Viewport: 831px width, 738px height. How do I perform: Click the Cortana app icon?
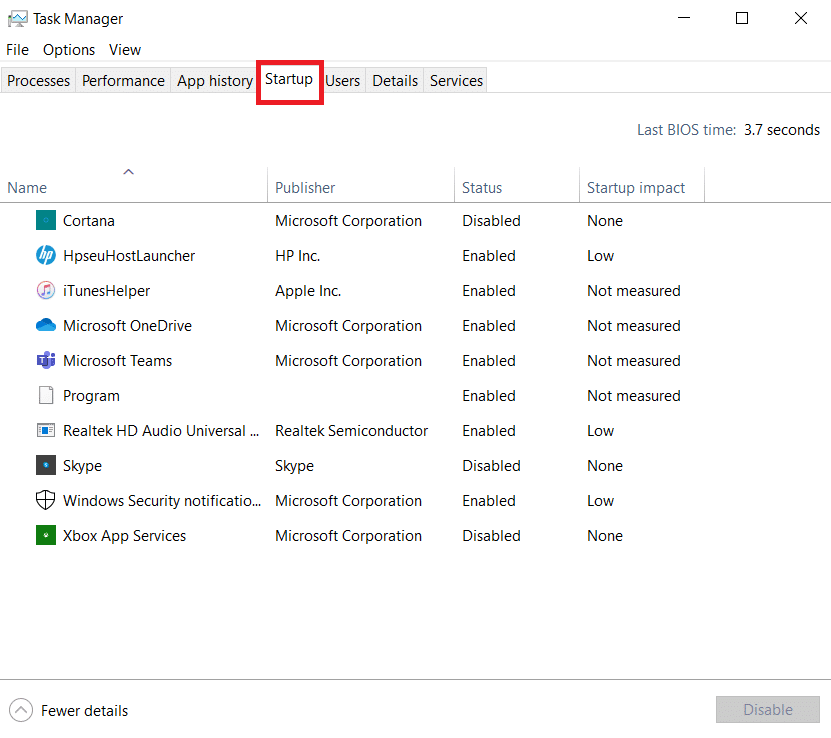coord(46,220)
